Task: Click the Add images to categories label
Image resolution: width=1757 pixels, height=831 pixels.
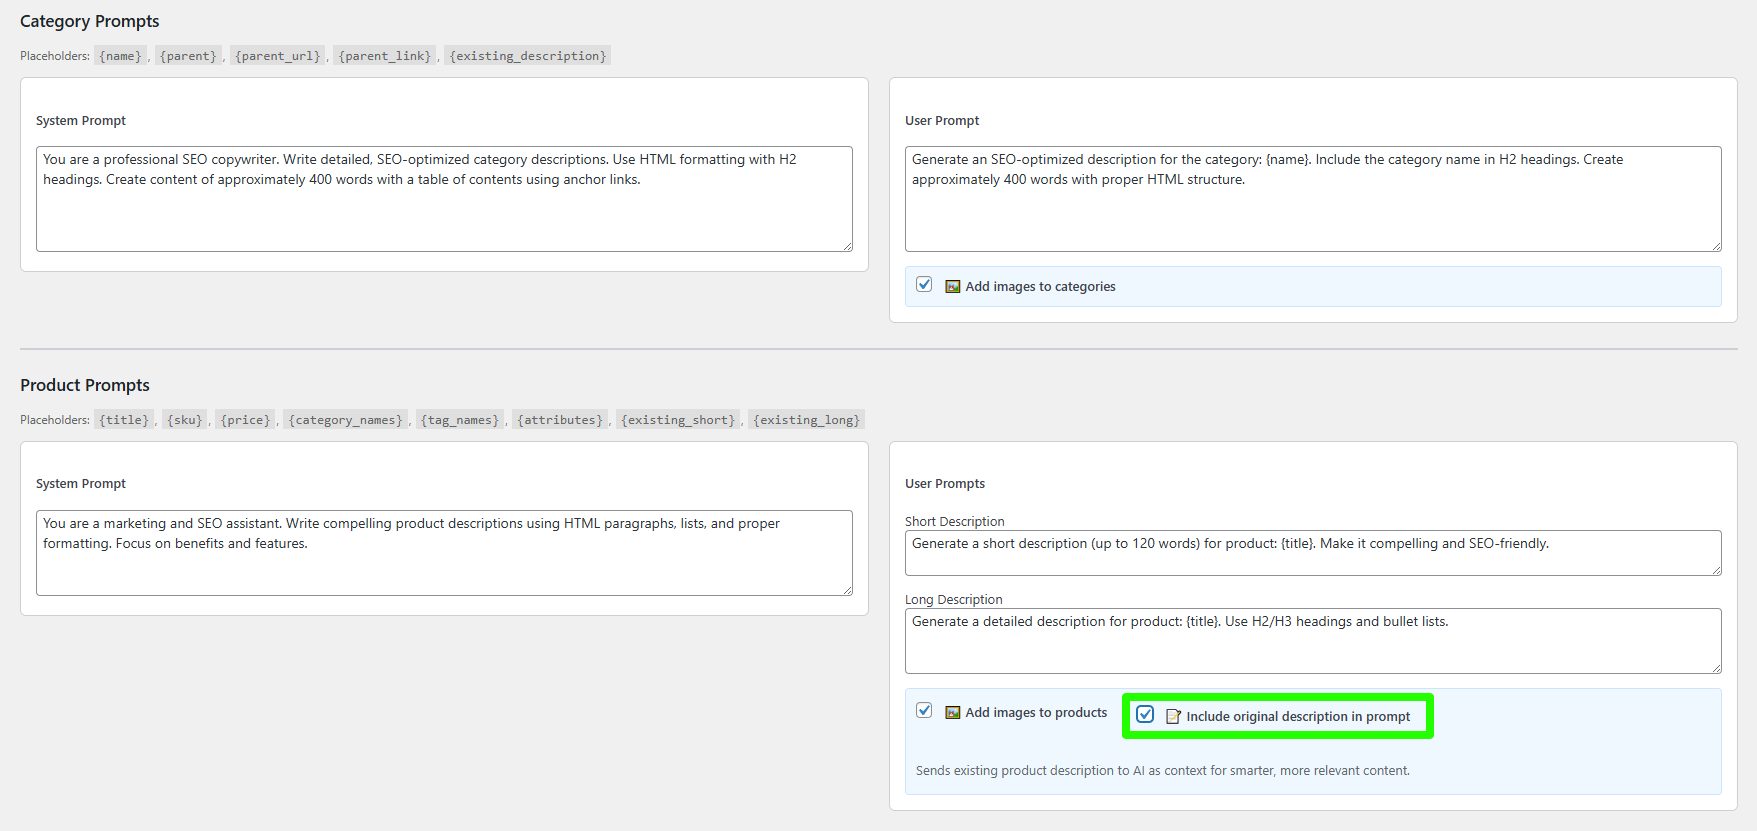Action: [1040, 287]
